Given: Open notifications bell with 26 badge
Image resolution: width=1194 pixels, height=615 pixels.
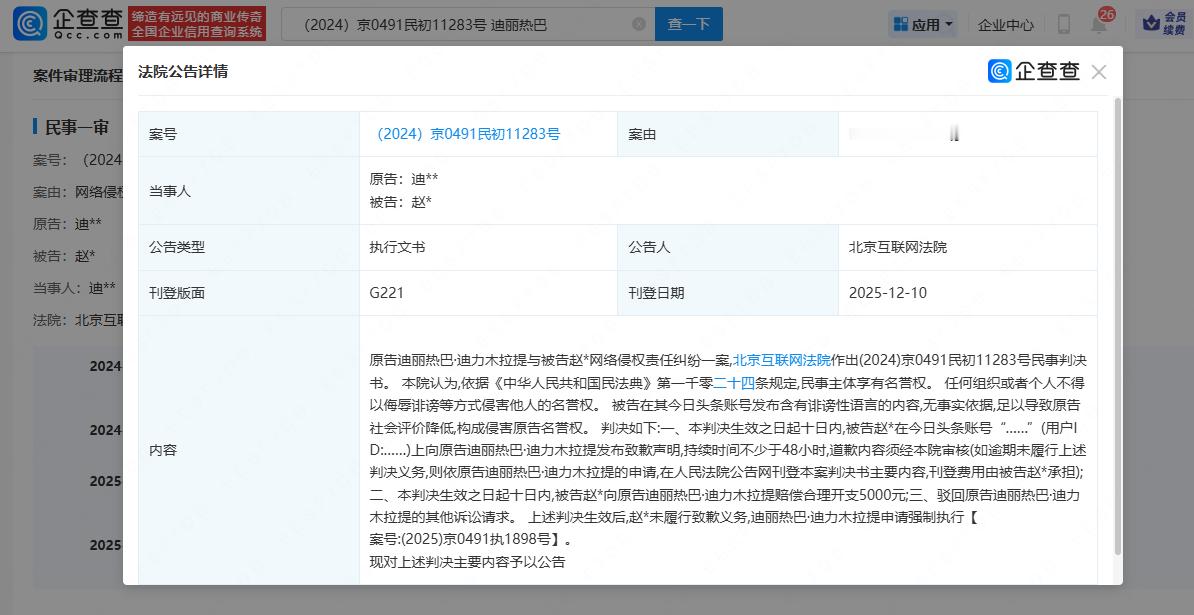Looking at the screenshot, I should coord(1099,24).
